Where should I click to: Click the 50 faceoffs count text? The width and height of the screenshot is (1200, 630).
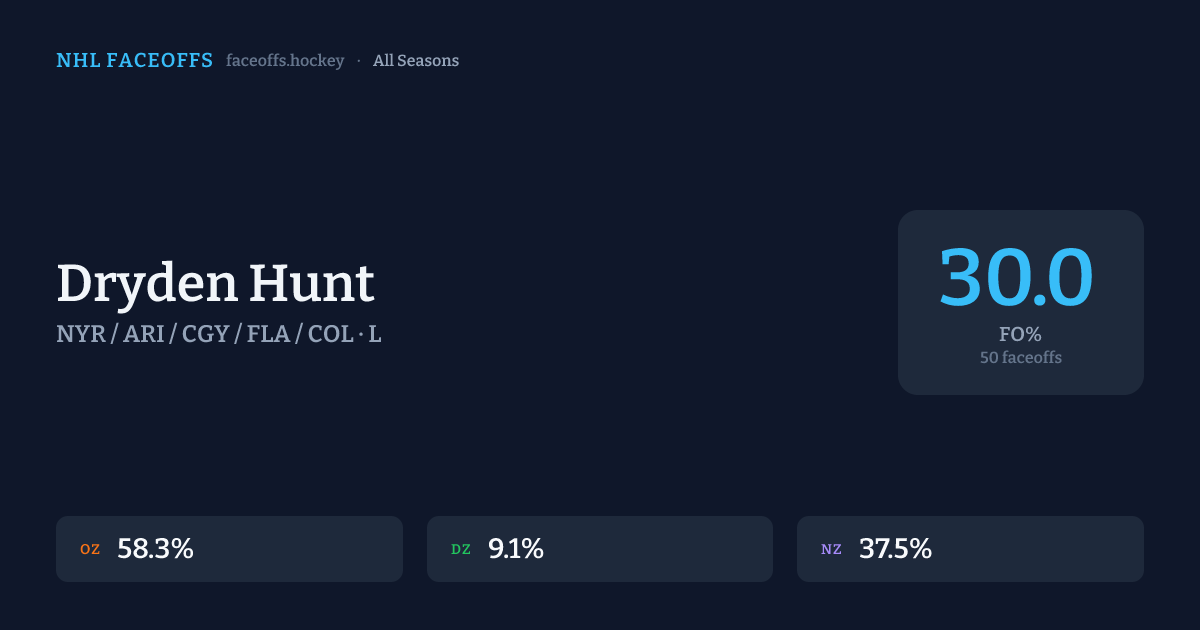point(1020,357)
